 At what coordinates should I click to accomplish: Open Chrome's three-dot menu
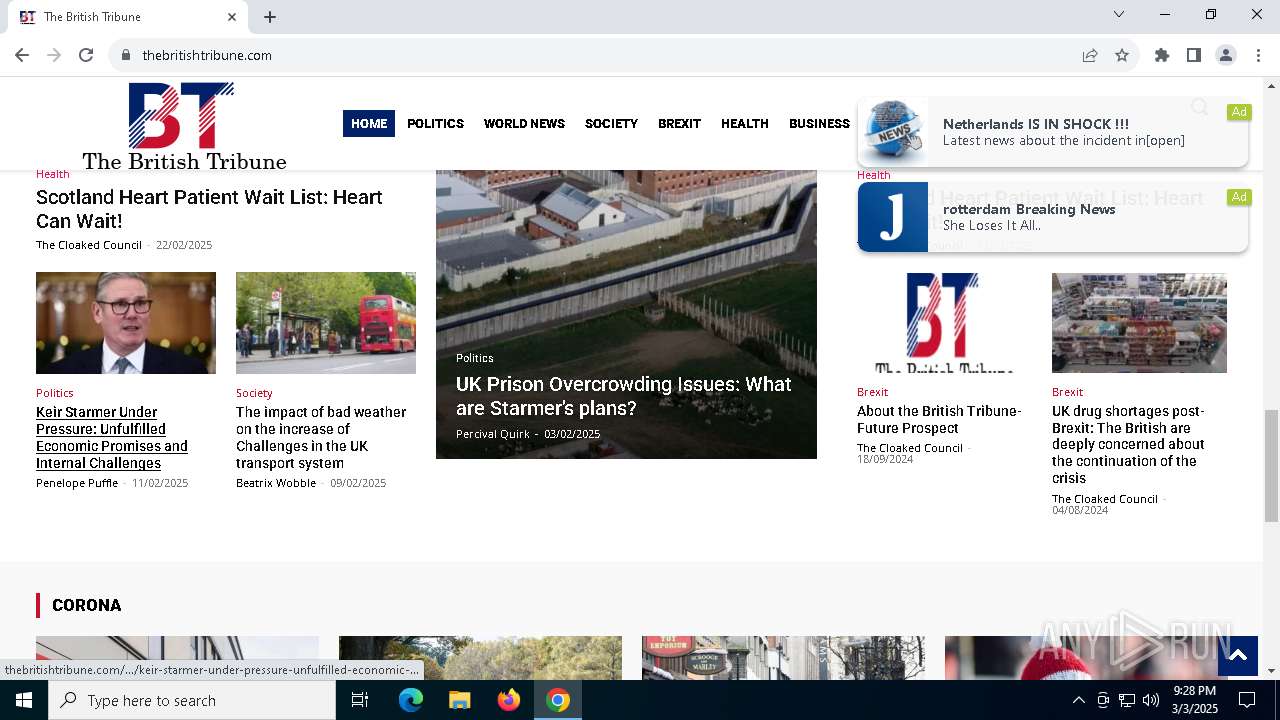1258,55
